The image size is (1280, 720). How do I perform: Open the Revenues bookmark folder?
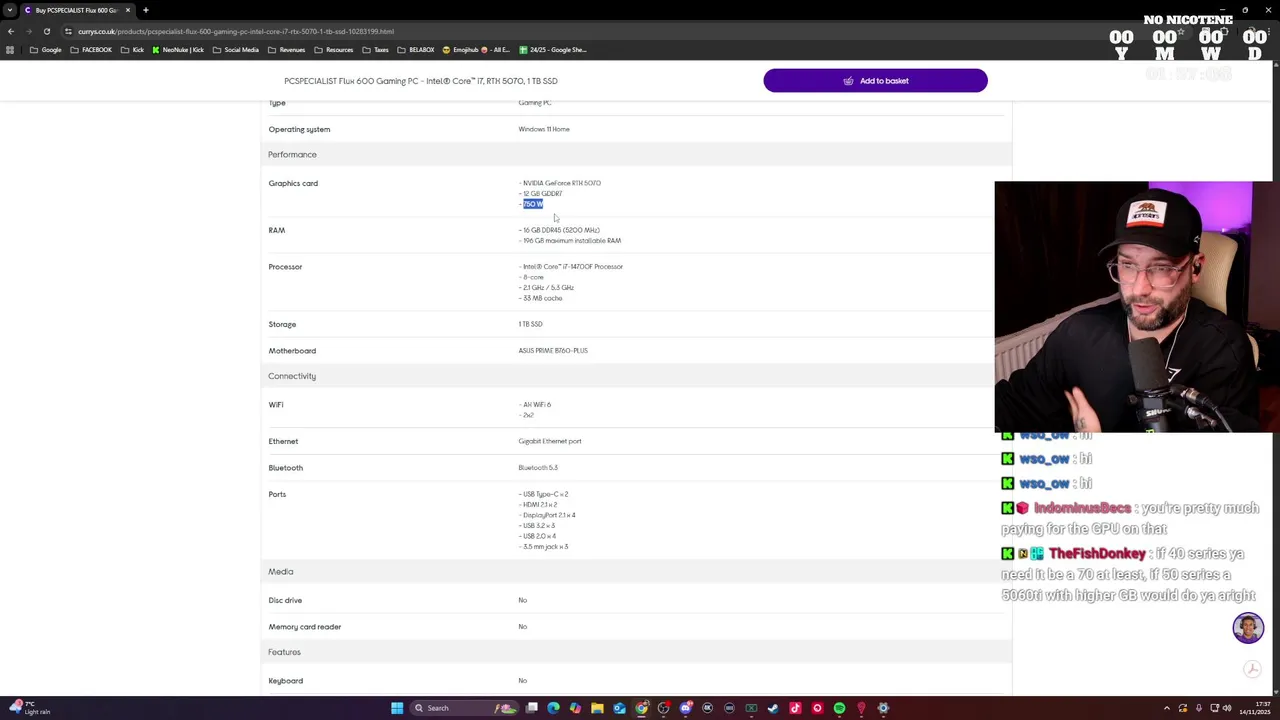click(286, 50)
